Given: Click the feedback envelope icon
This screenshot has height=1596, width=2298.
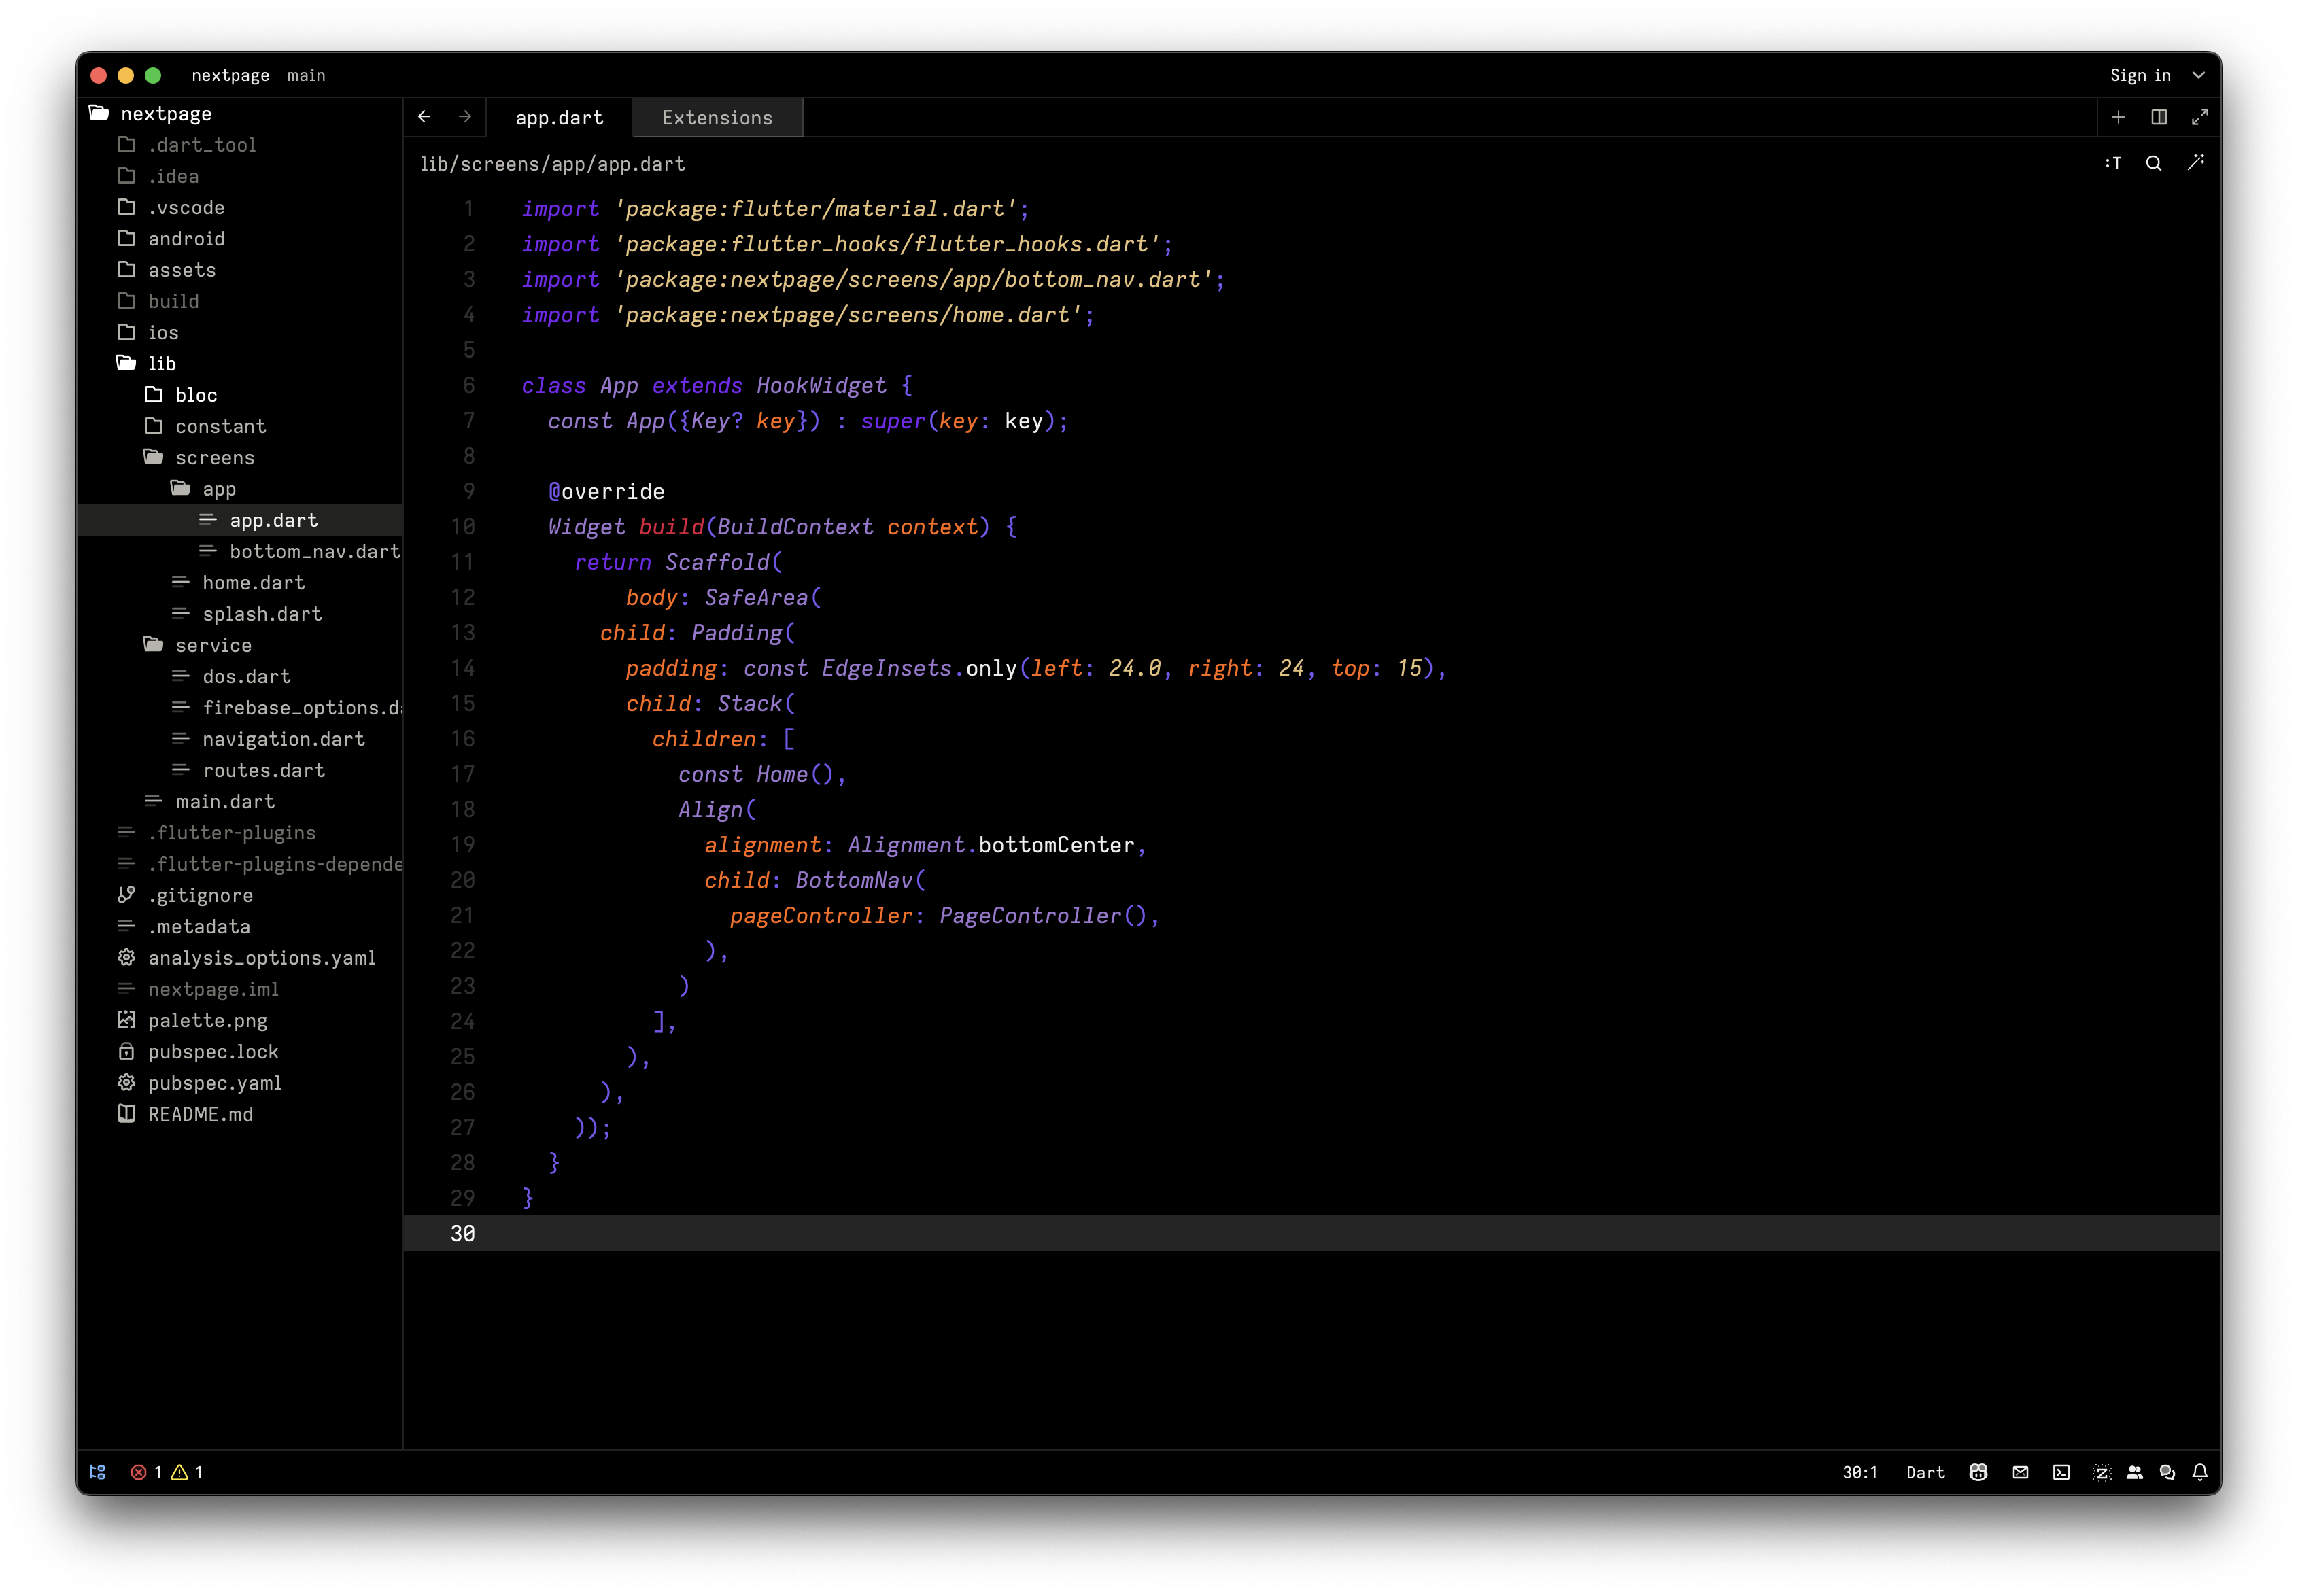Looking at the screenshot, I should (2020, 1472).
